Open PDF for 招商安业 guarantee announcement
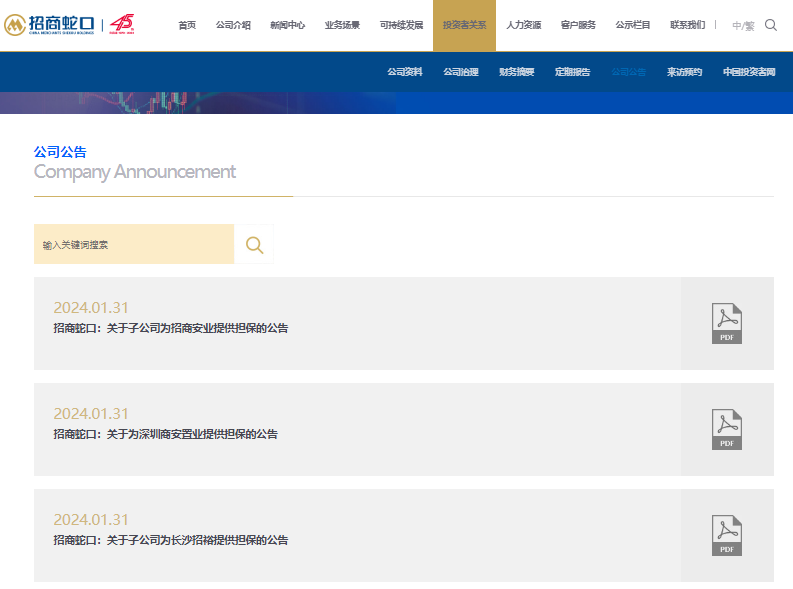 tap(727, 324)
